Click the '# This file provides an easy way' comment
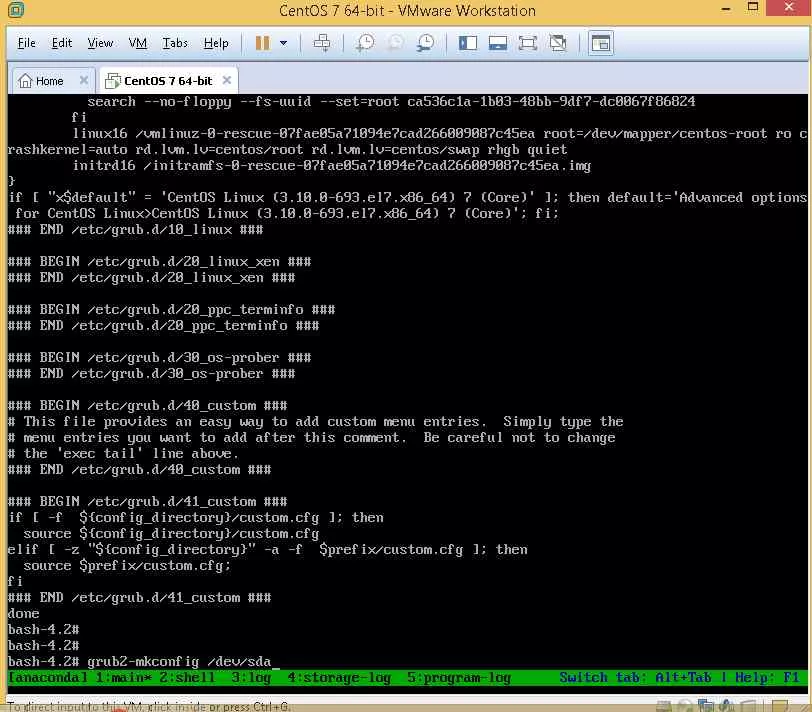This screenshot has height=712, width=812. (315, 422)
